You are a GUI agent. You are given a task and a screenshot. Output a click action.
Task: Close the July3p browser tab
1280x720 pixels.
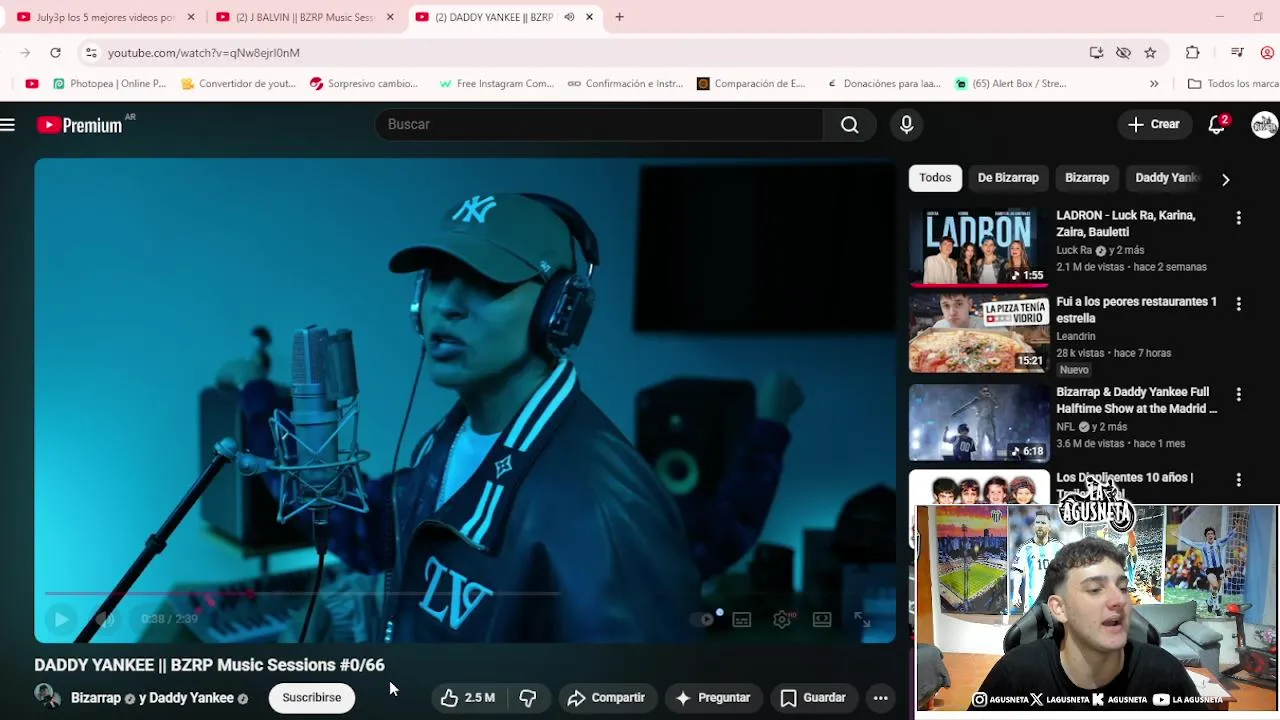tap(191, 17)
